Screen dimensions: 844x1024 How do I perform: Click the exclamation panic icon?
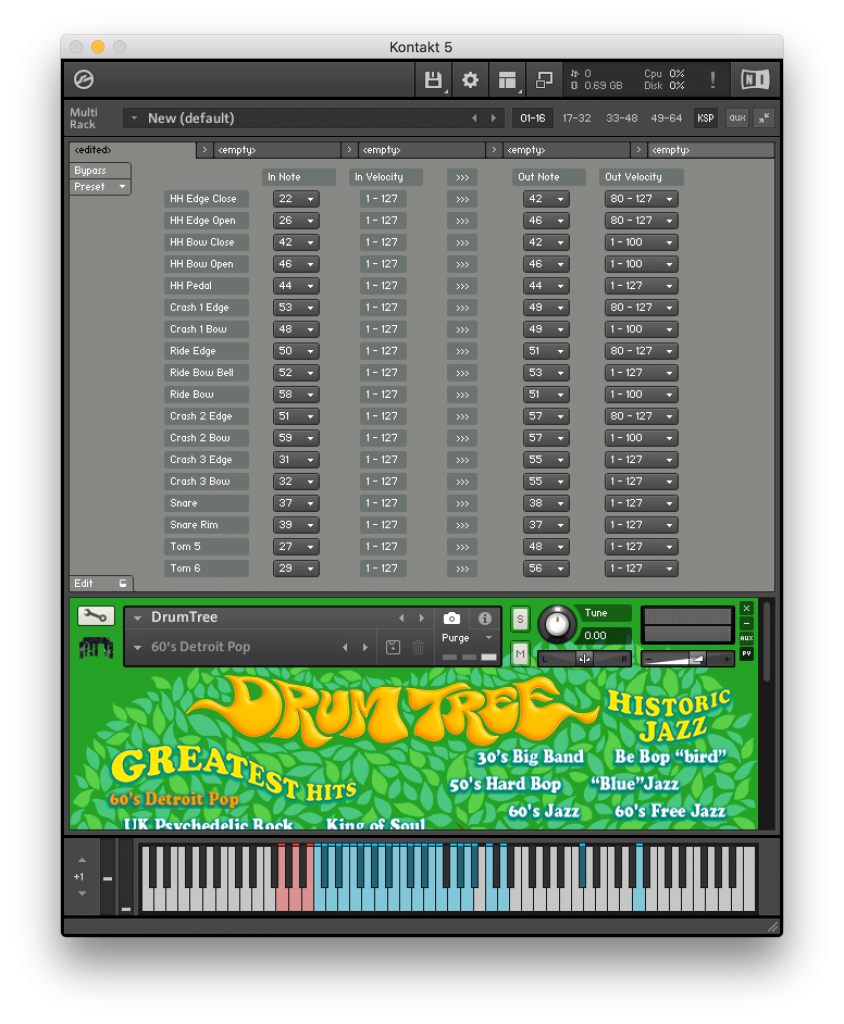[x=713, y=80]
